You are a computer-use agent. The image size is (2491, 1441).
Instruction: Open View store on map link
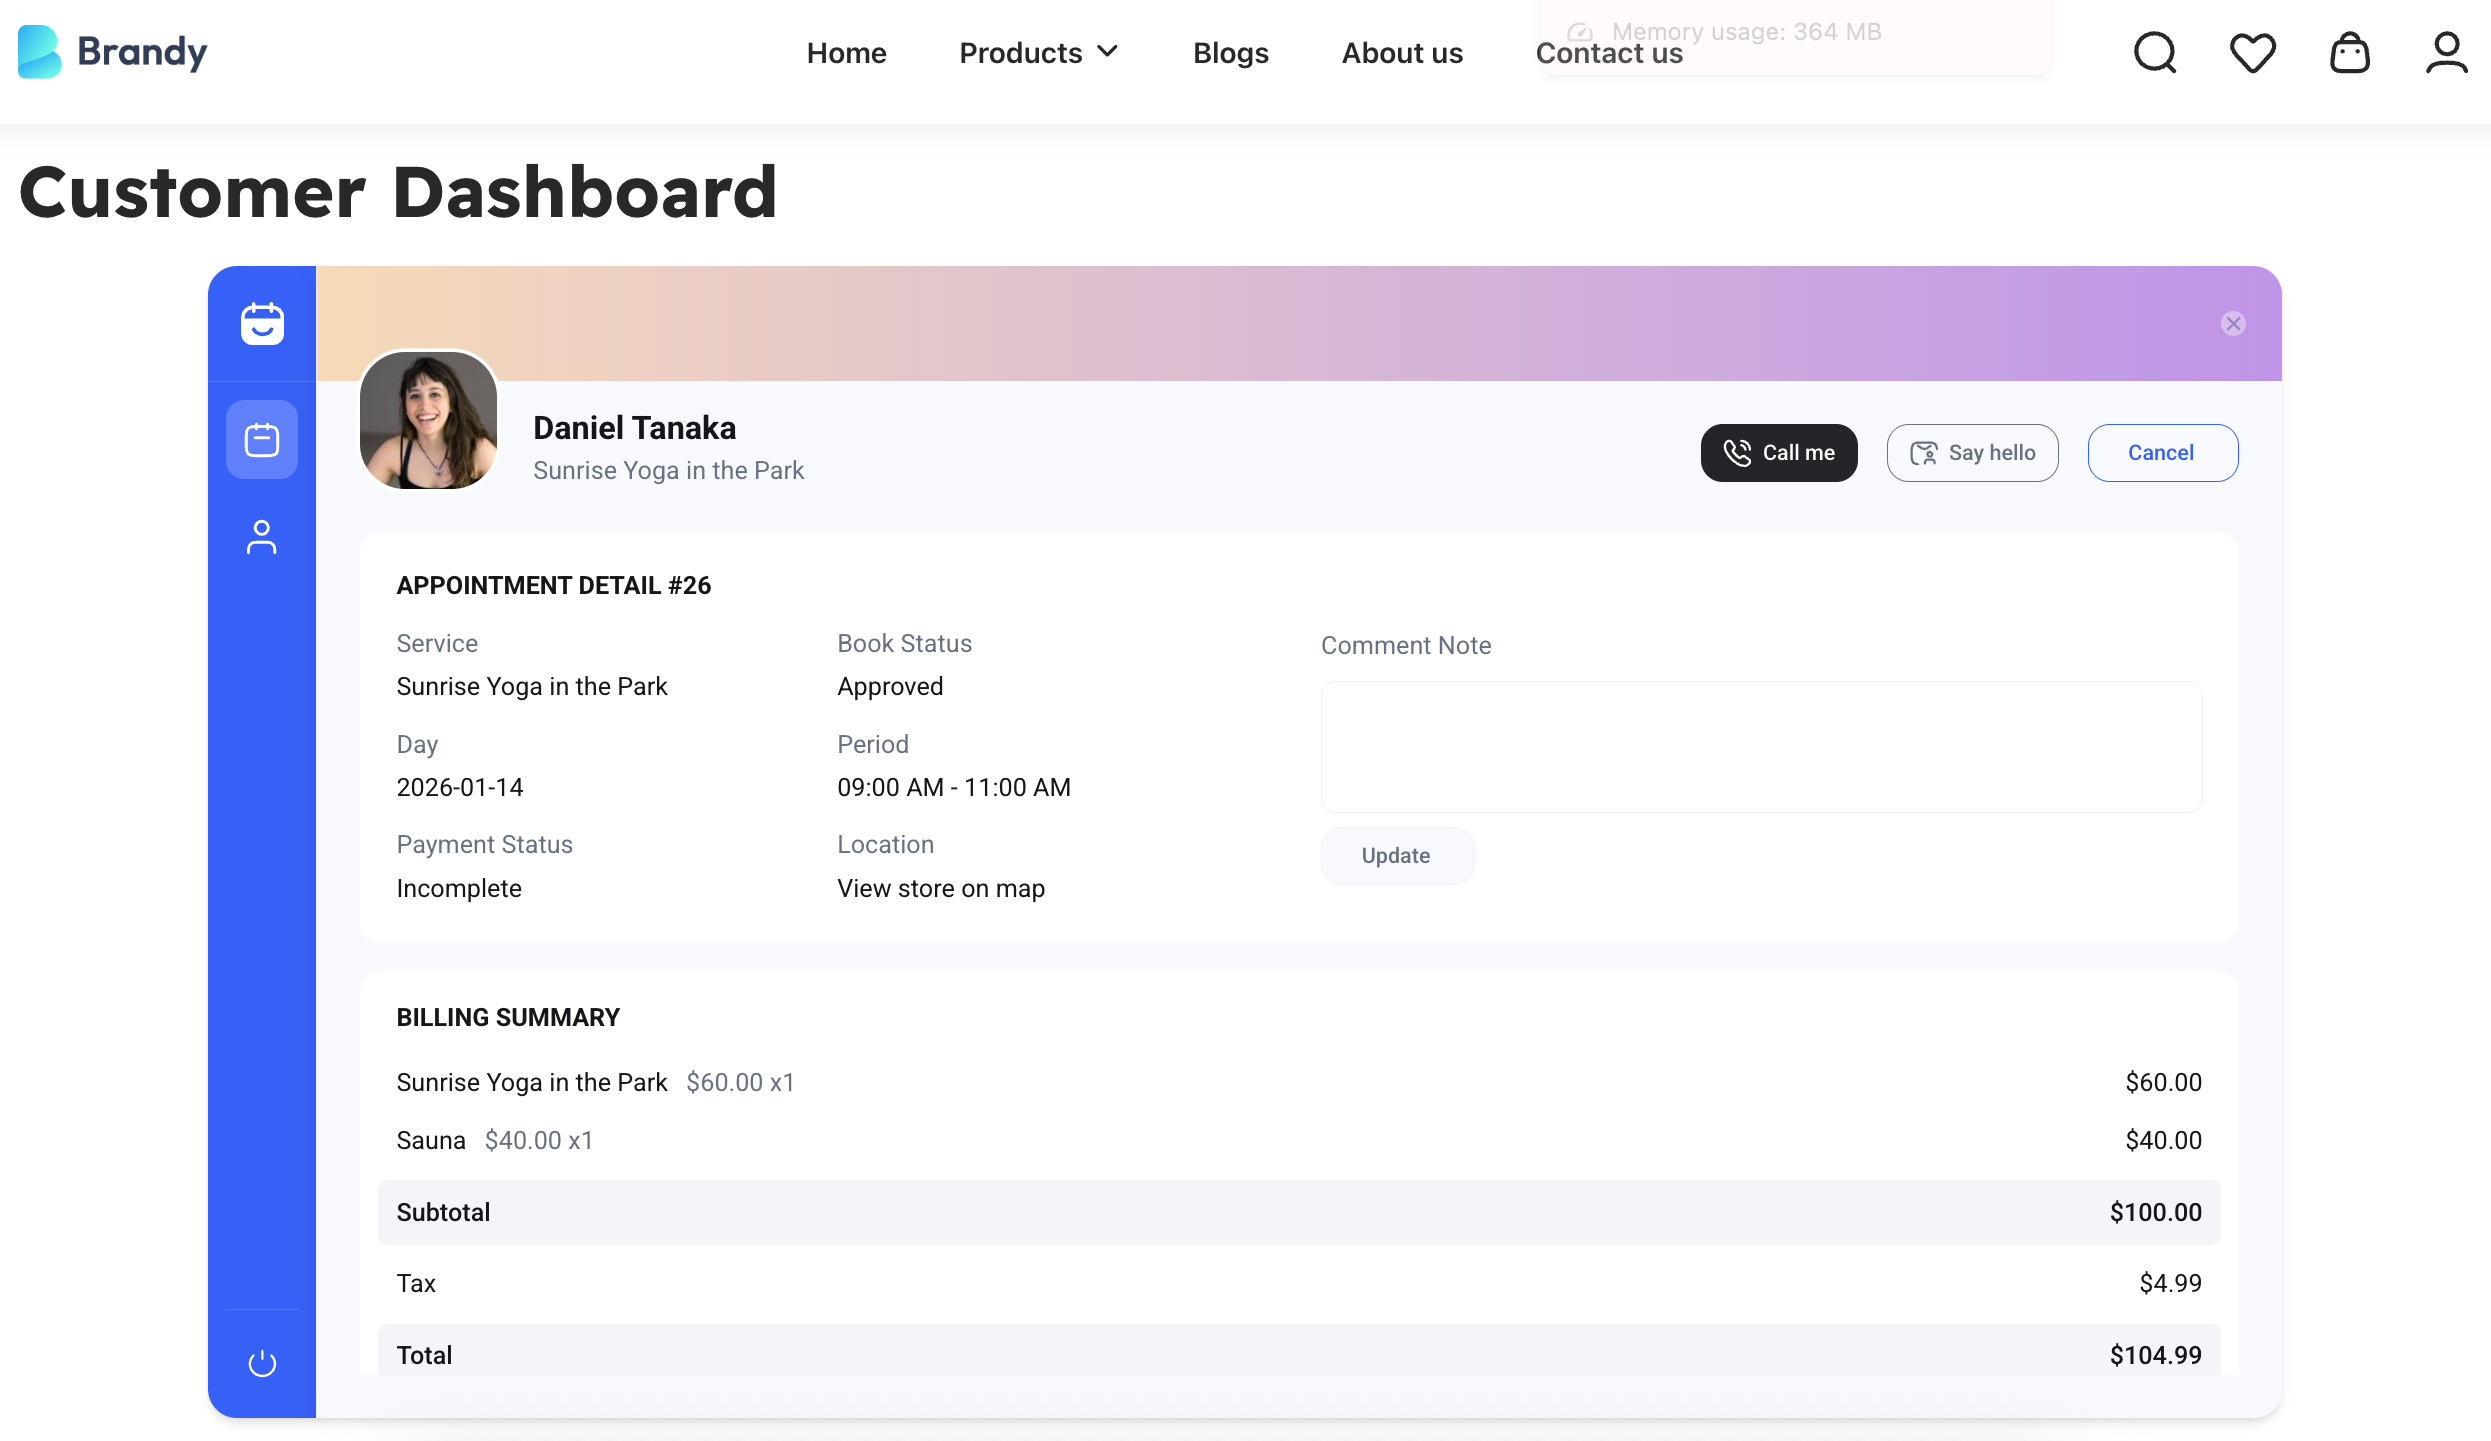941,888
